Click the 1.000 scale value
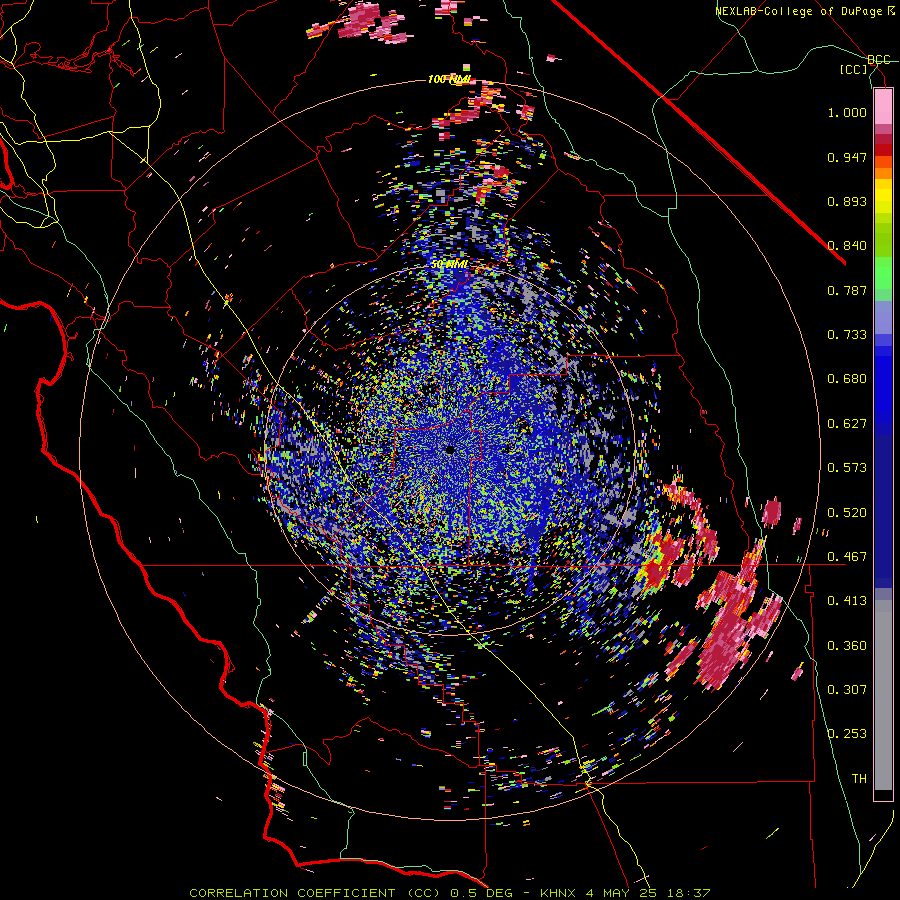 847,112
